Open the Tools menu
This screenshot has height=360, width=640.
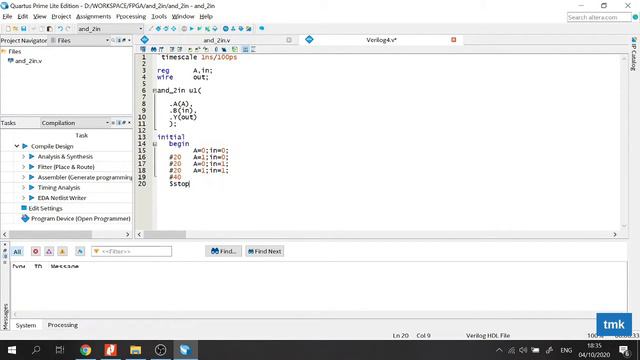pos(159,16)
